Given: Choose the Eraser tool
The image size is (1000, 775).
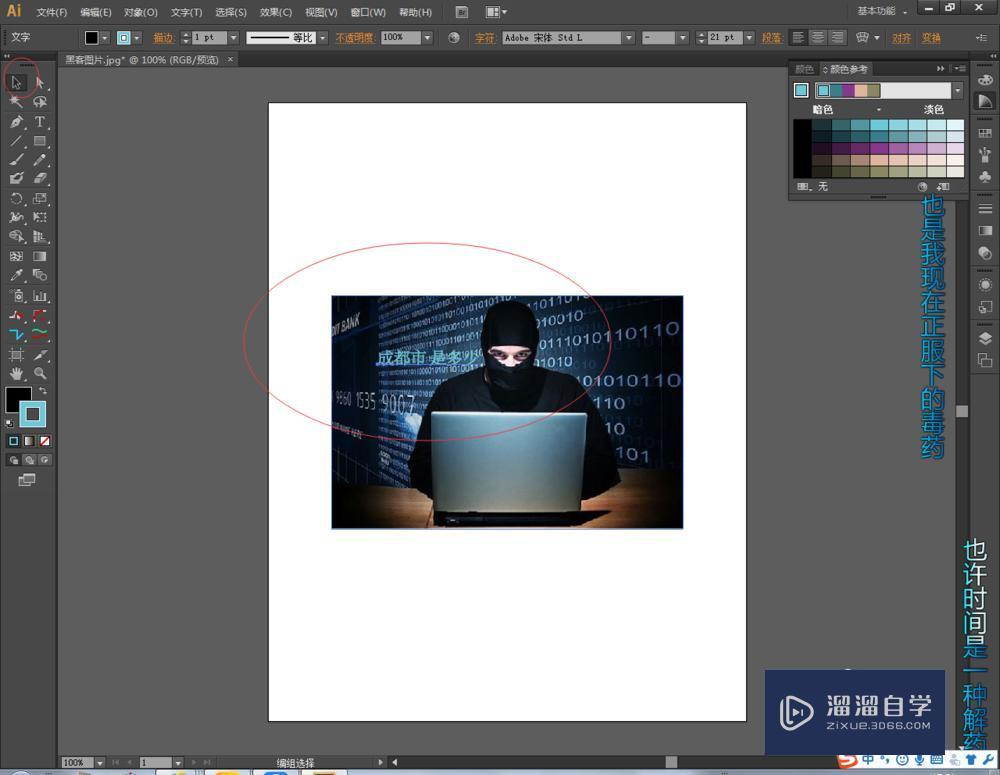Looking at the screenshot, I should point(40,179).
